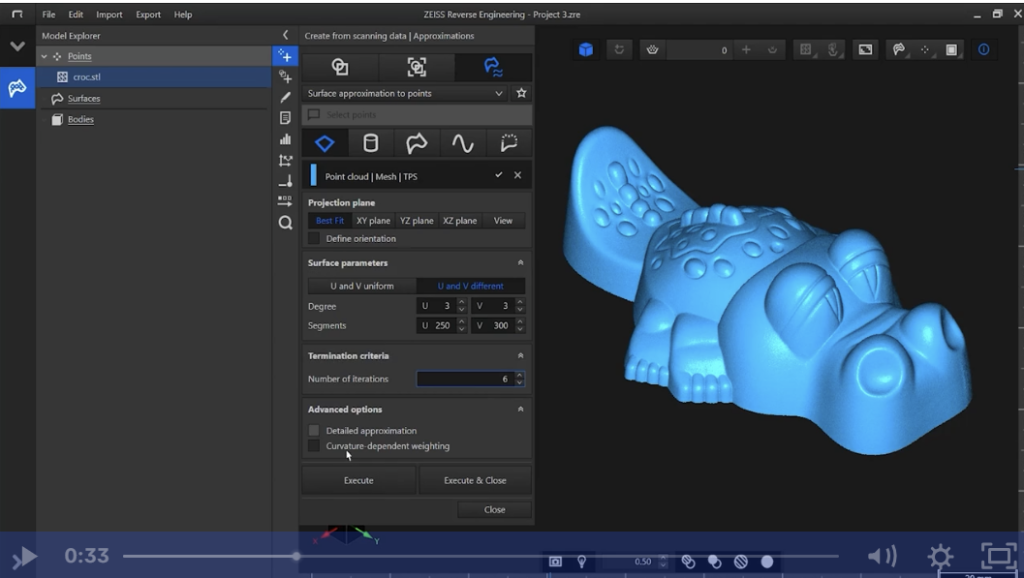This screenshot has width=1024, height=578.
Task: Select the Surface approximation tab icon
Action: pos(493,67)
